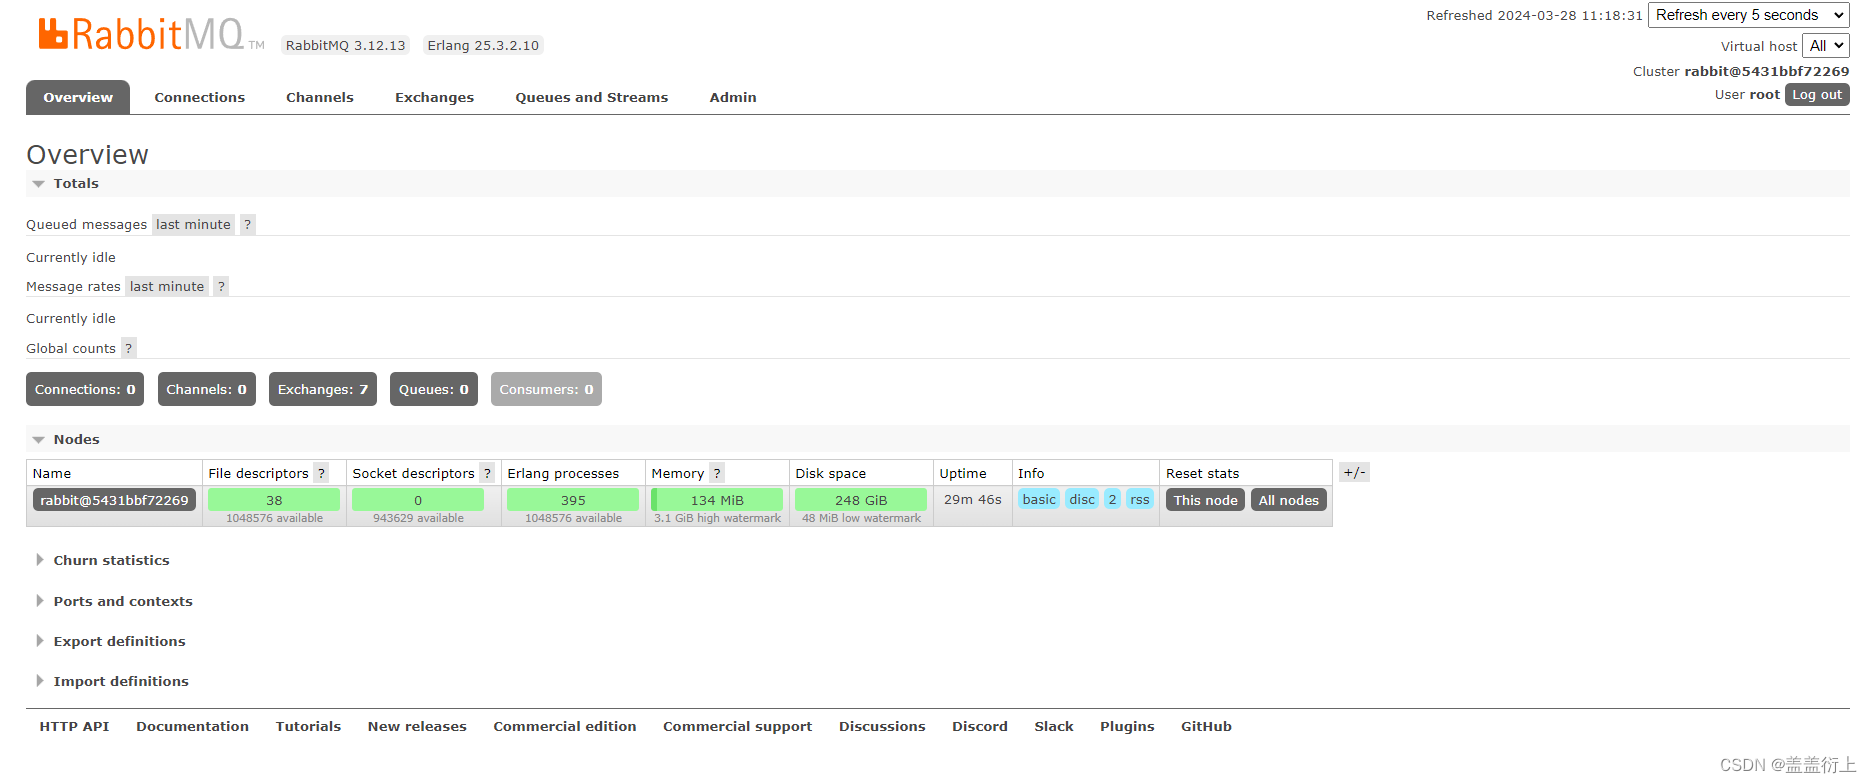
Task: Open help for Global counts
Action: pos(128,349)
